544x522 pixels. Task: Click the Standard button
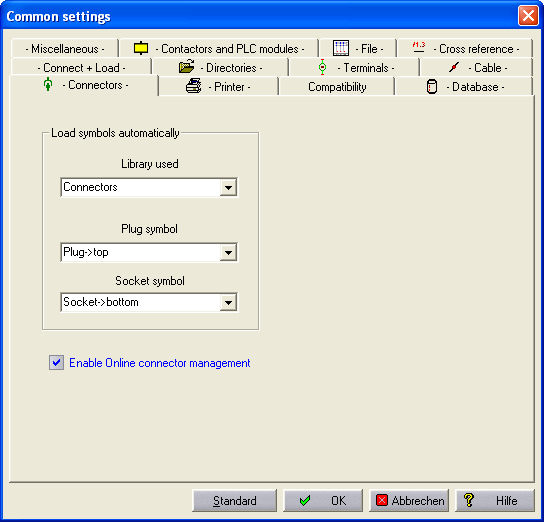[235, 500]
